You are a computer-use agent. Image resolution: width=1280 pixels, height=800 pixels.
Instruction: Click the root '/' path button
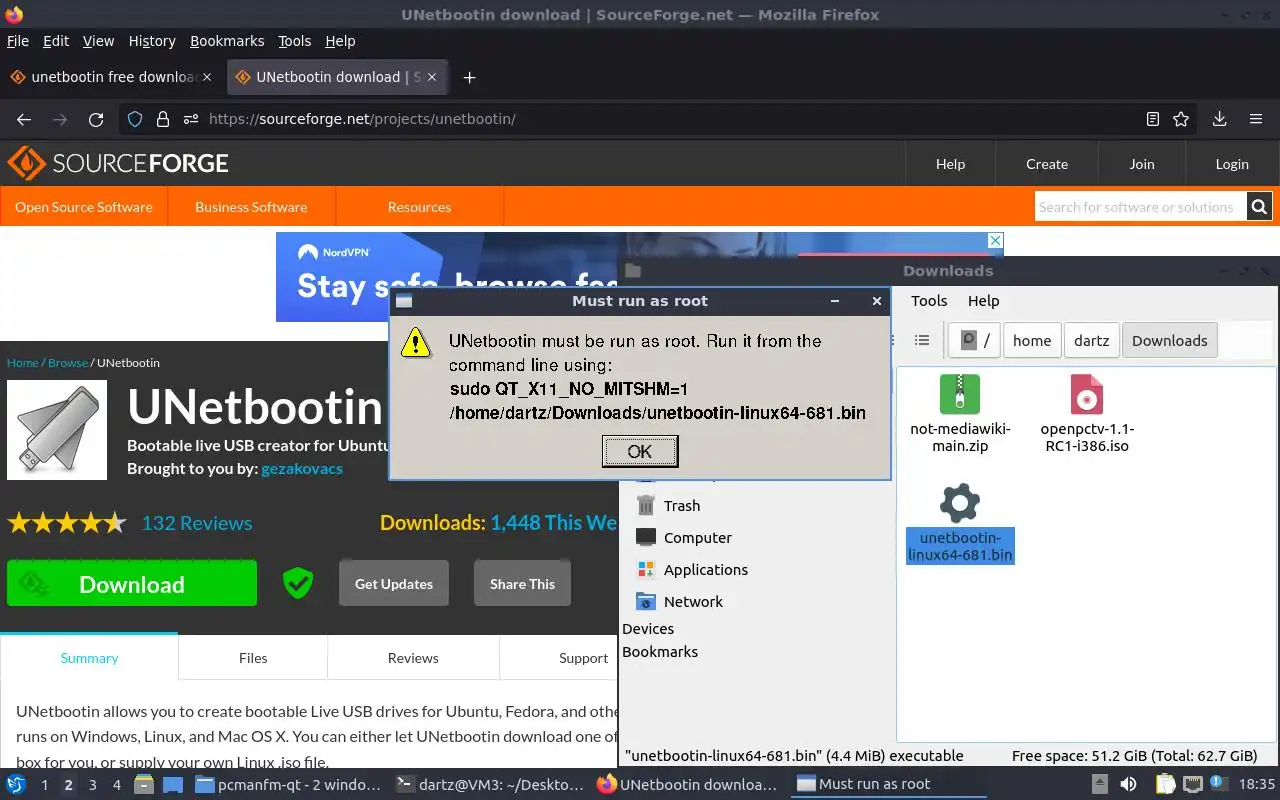975,340
